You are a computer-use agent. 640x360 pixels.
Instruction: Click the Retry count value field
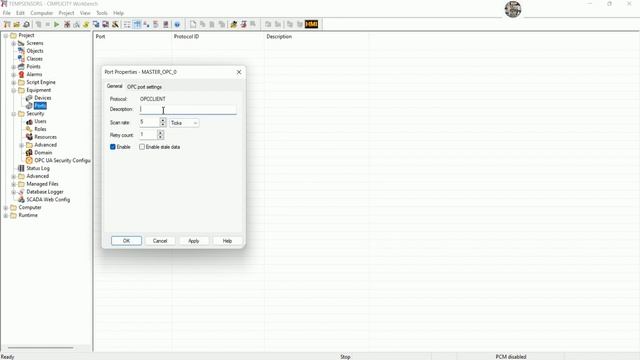point(148,134)
